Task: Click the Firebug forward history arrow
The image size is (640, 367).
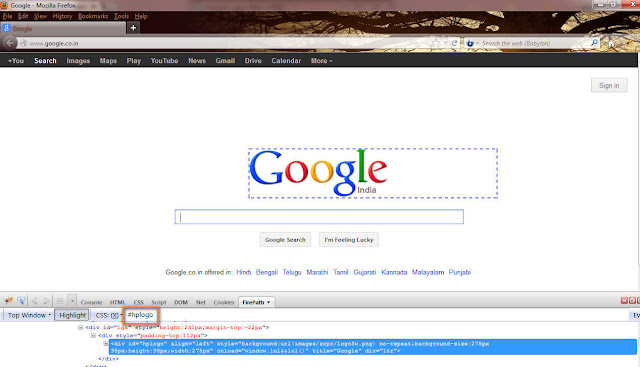Action: pyautogui.click(x=46, y=301)
